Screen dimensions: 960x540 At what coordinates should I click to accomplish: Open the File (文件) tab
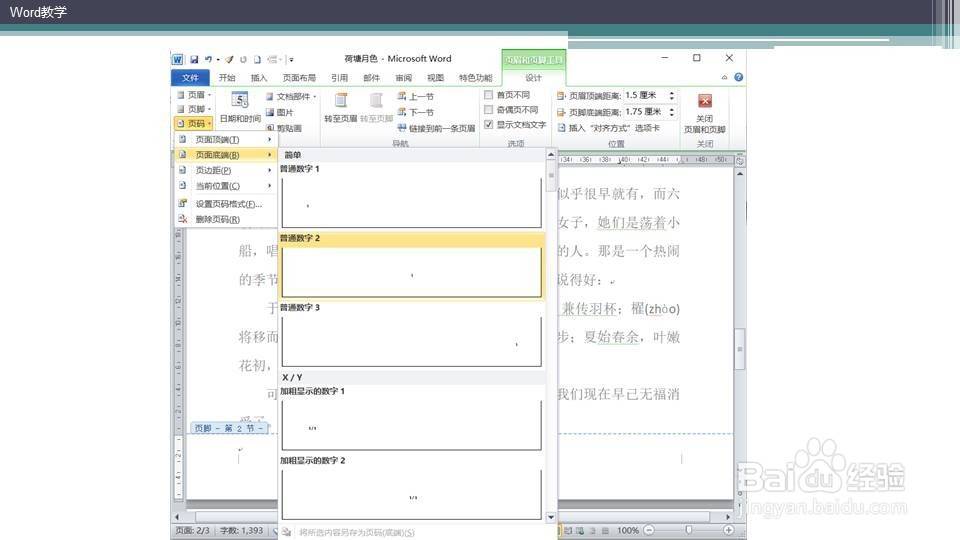pos(190,78)
